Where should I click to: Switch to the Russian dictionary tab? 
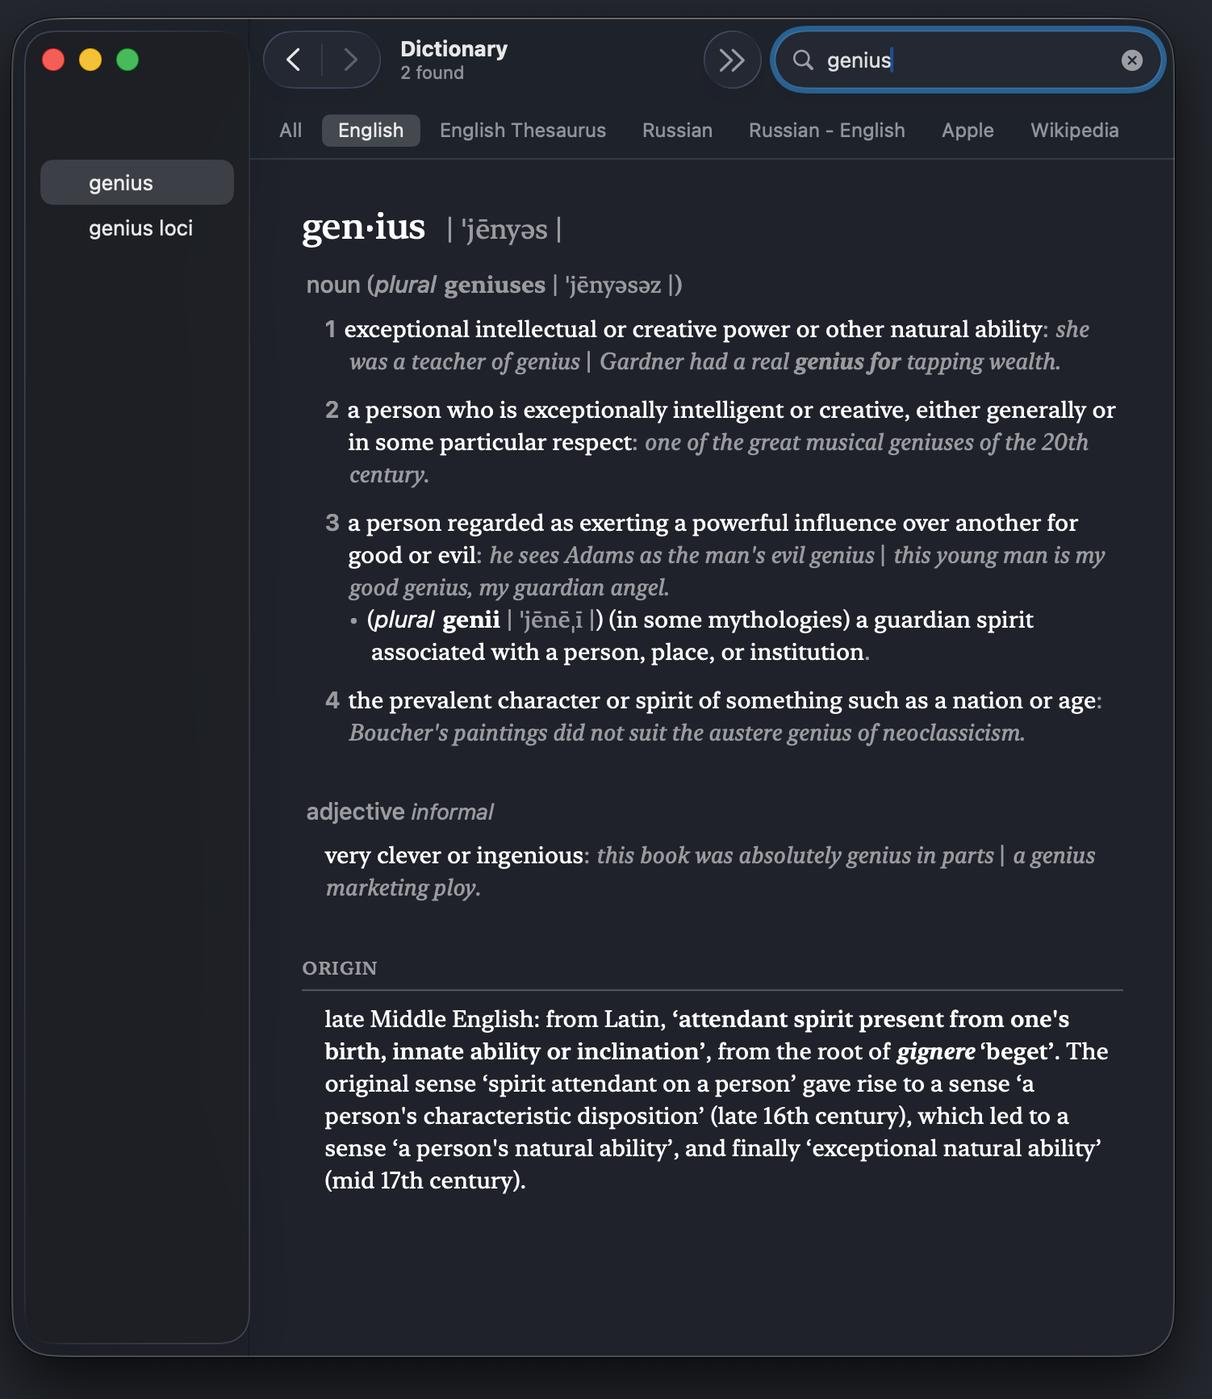click(677, 130)
